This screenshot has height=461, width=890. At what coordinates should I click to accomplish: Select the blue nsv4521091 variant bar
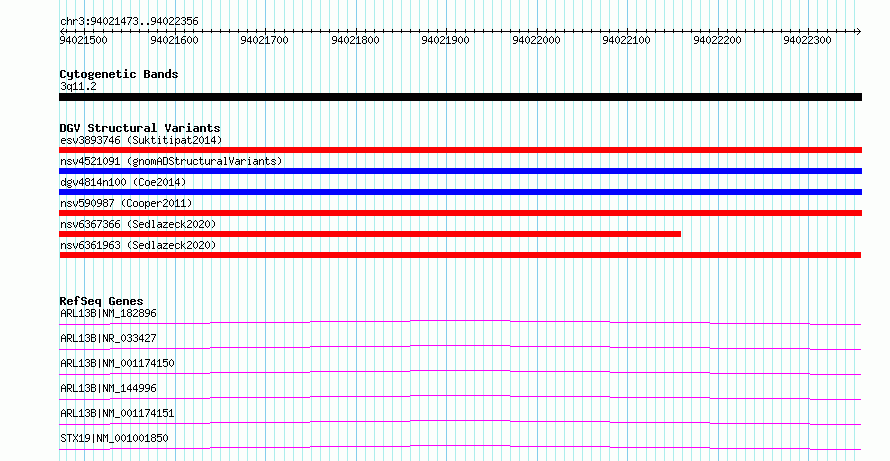(x=460, y=171)
